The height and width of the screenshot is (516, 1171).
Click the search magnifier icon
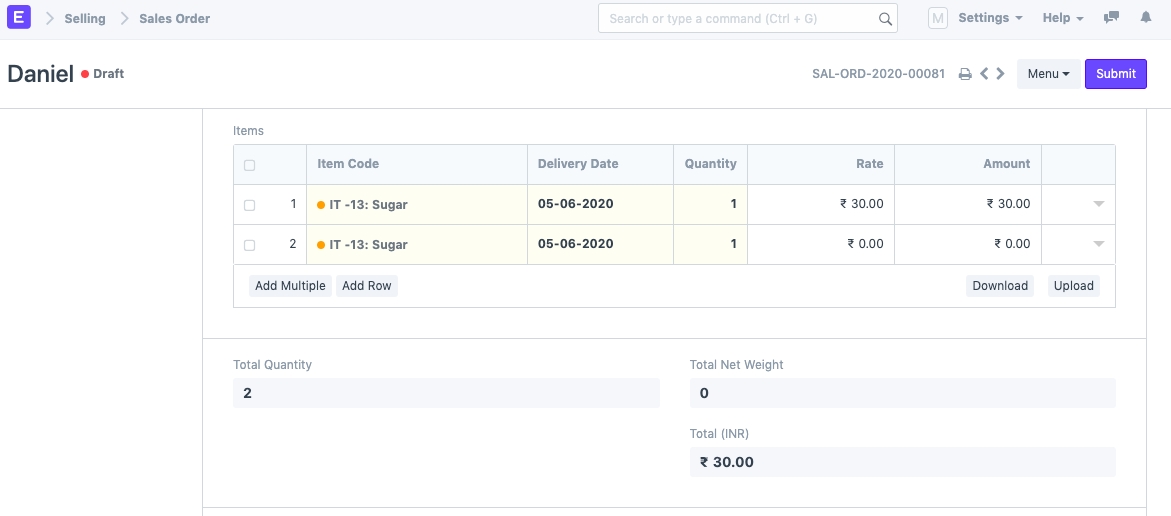coord(885,19)
